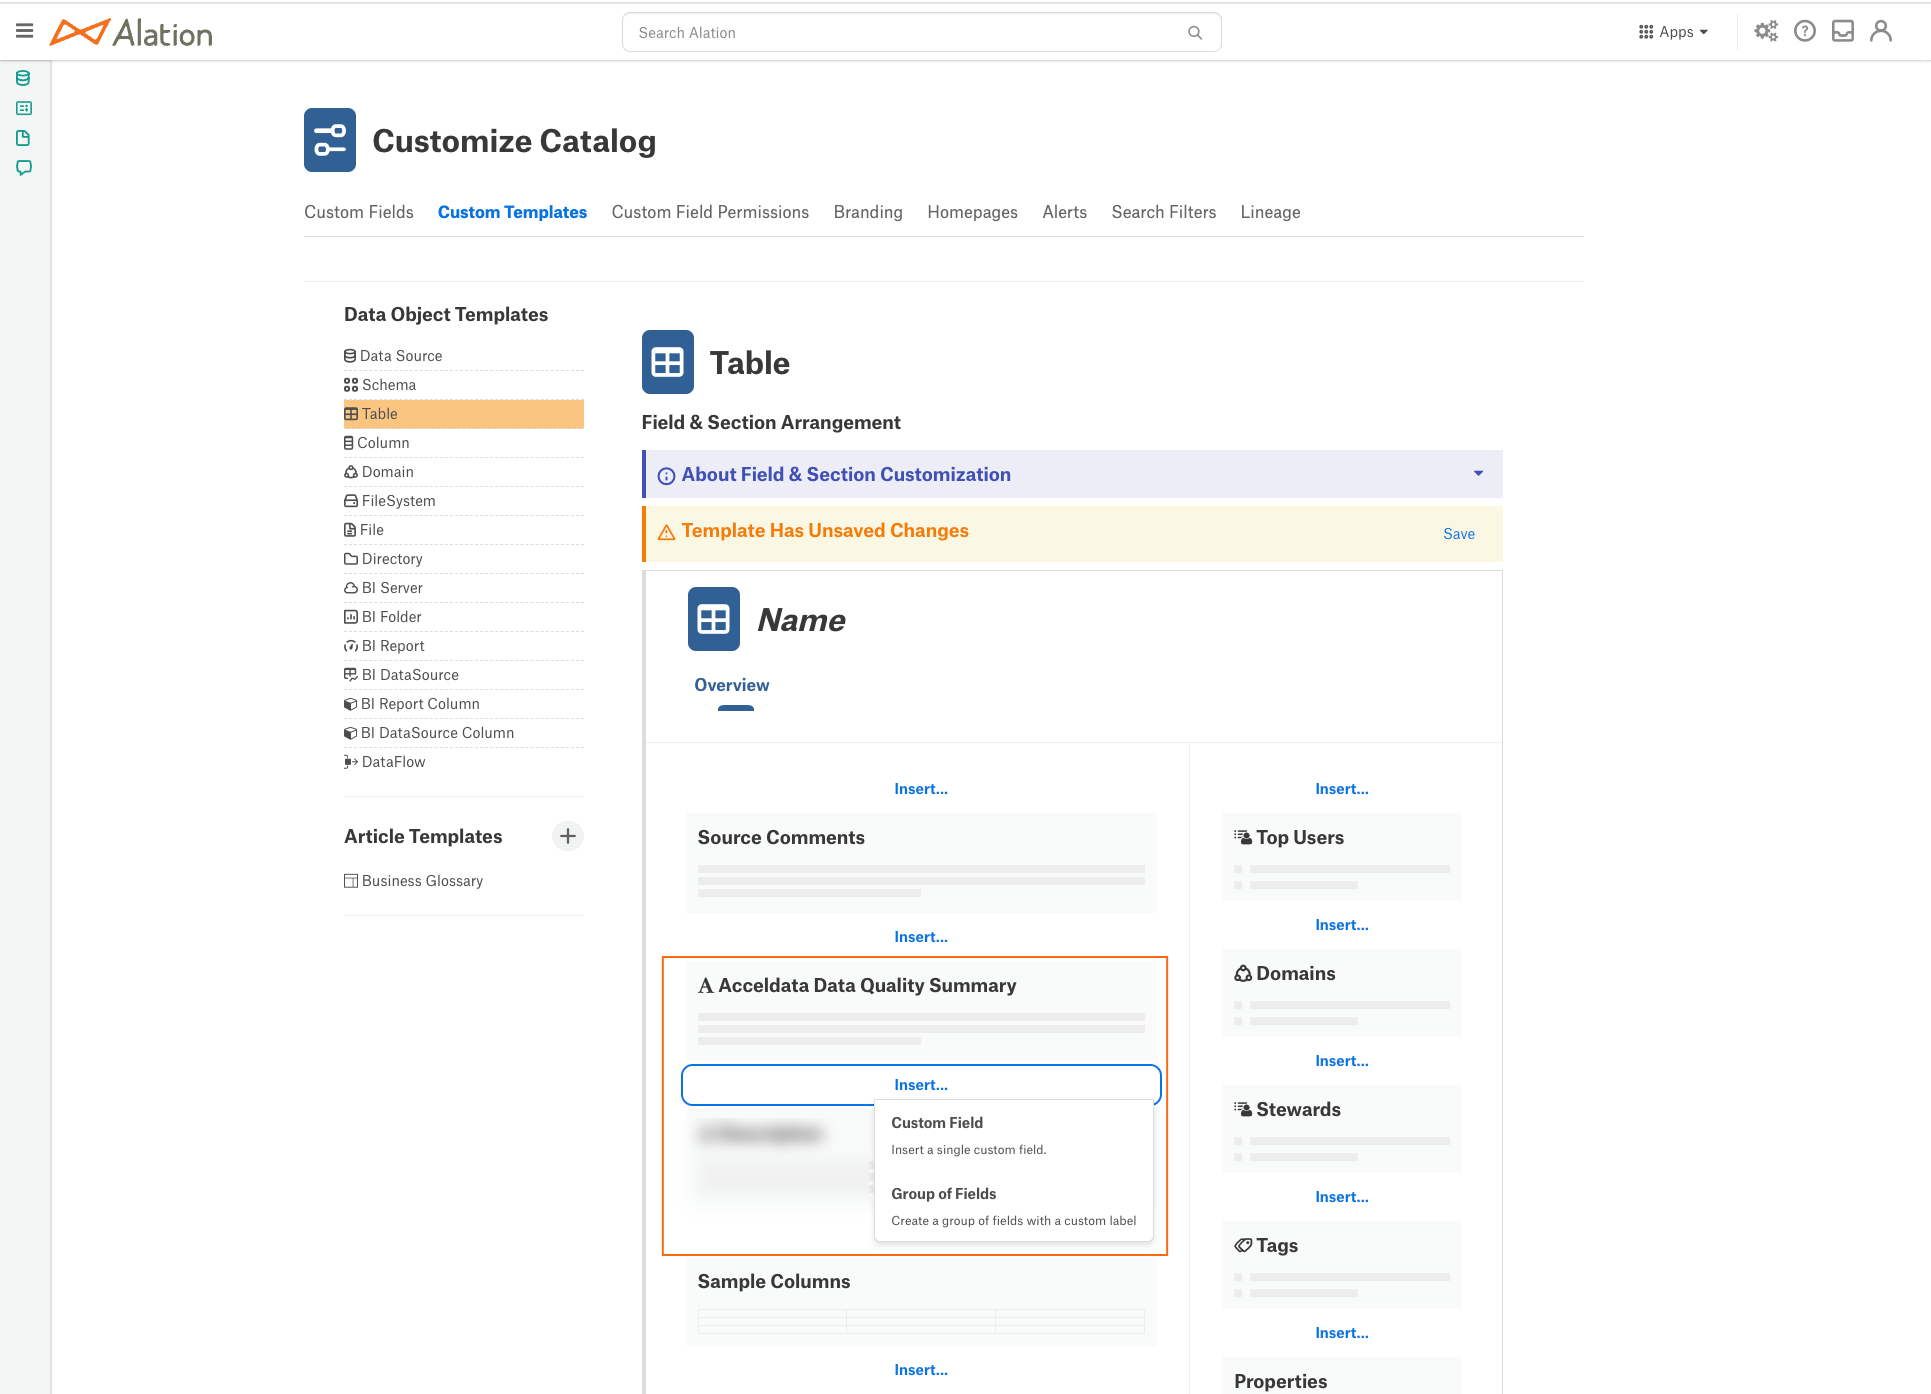Click Insert below Tags
The width and height of the screenshot is (1931, 1394).
(x=1342, y=1333)
